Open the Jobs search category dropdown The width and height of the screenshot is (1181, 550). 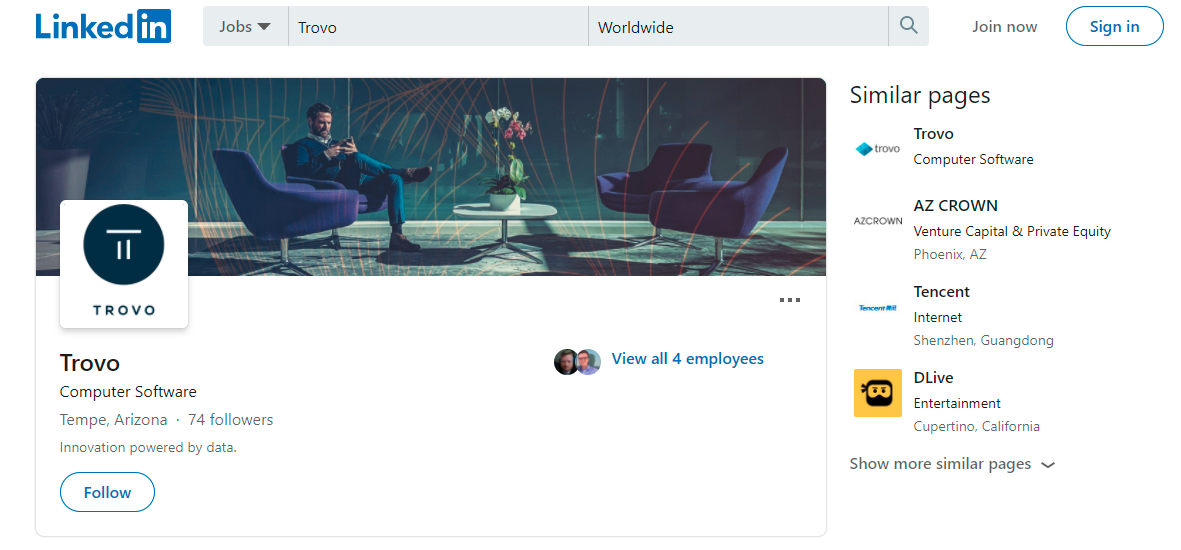pyautogui.click(x=245, y=26)
